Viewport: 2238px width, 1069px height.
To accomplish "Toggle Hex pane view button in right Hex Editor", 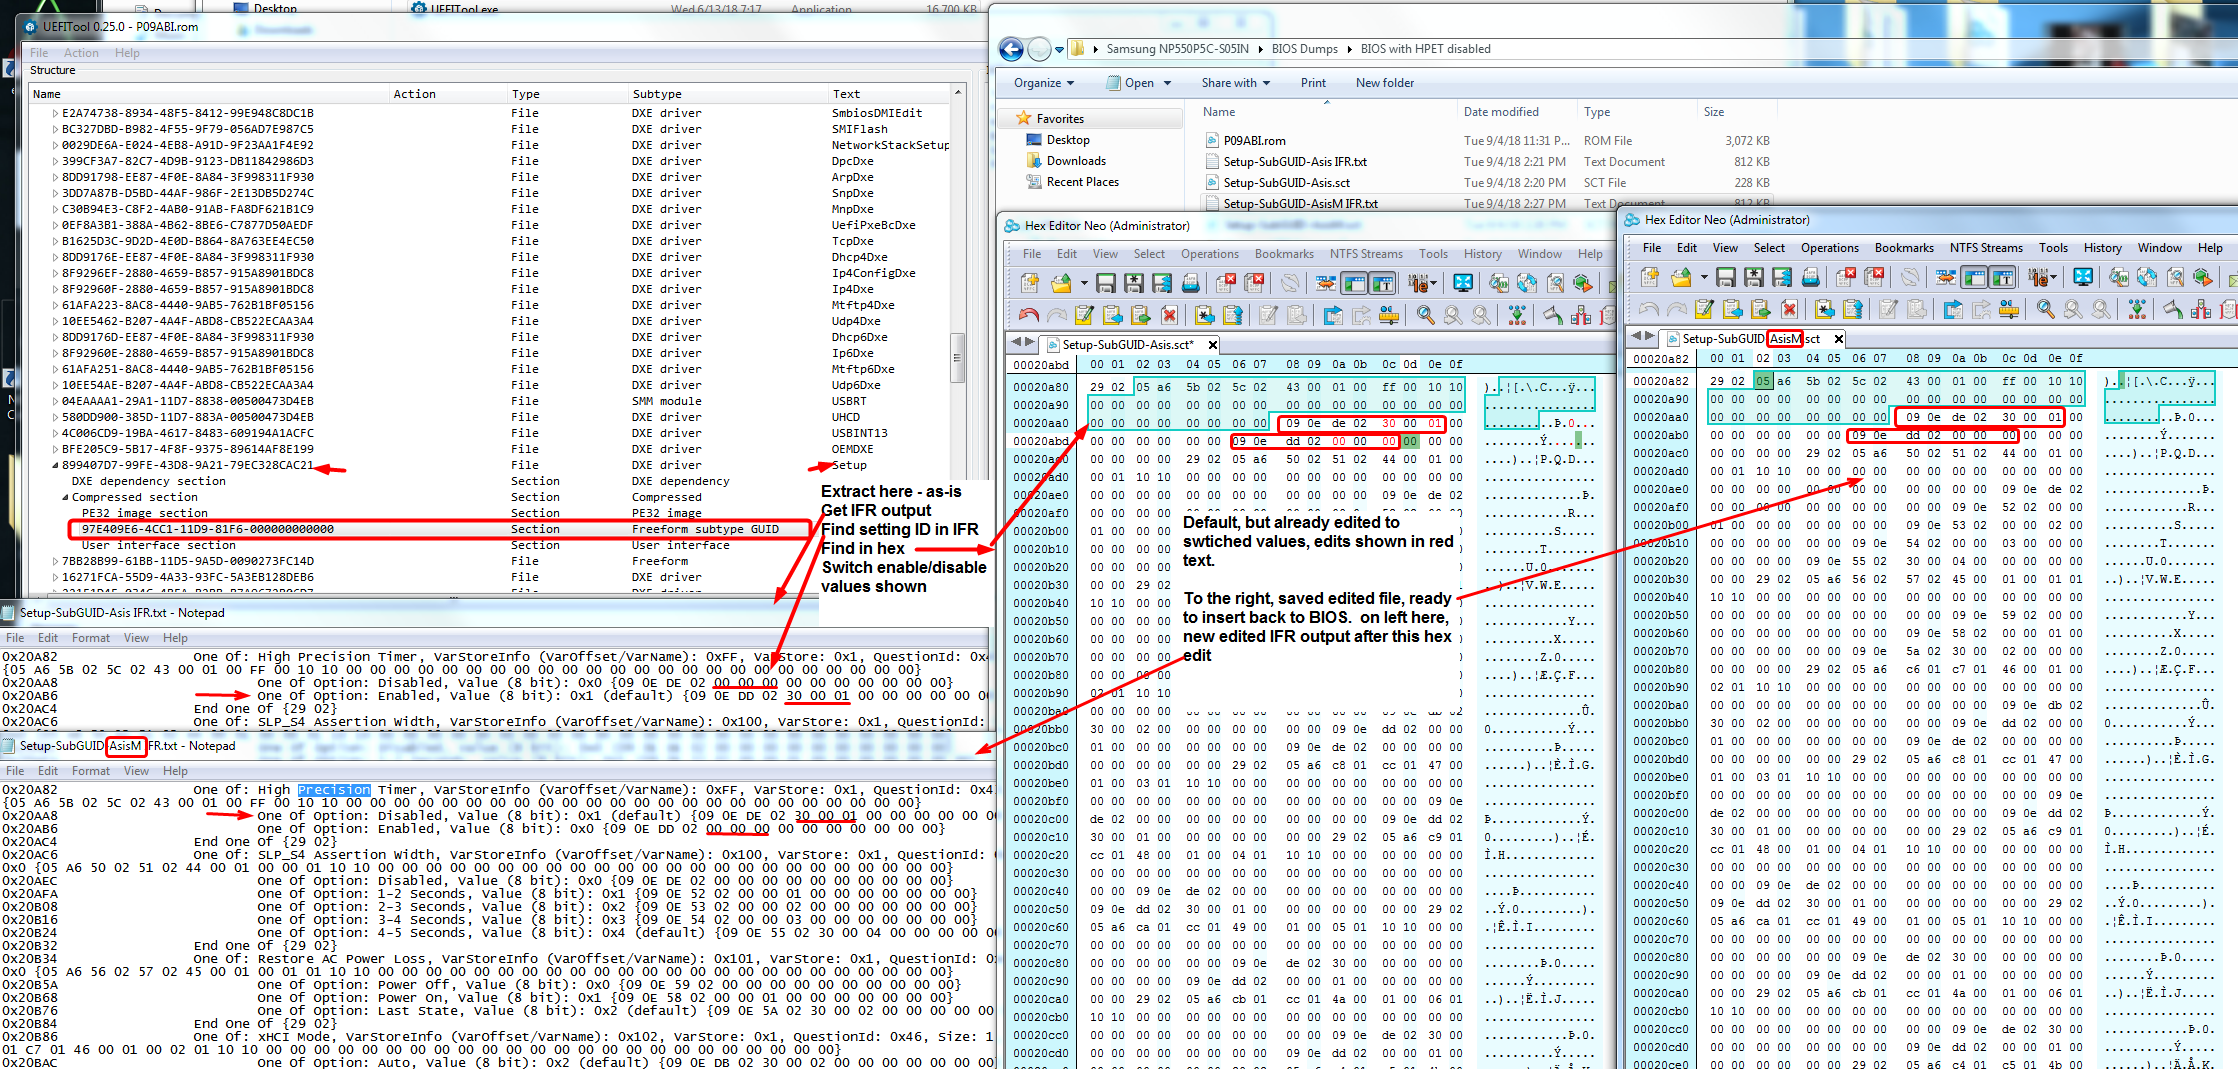I will (1974, 277).
